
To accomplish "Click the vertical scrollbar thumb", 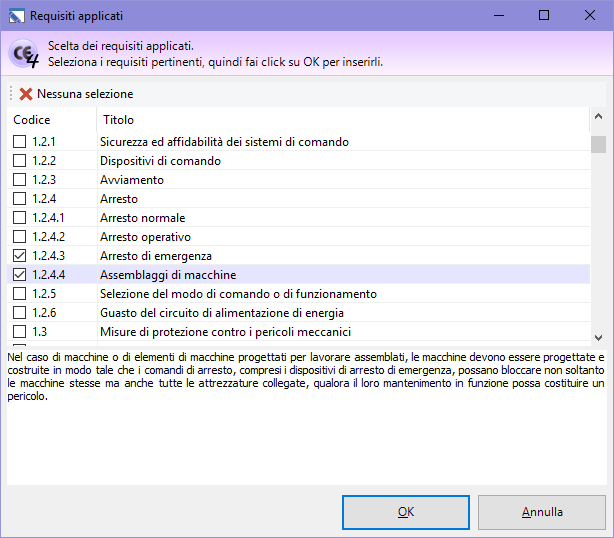I will (x=598, y=145).
